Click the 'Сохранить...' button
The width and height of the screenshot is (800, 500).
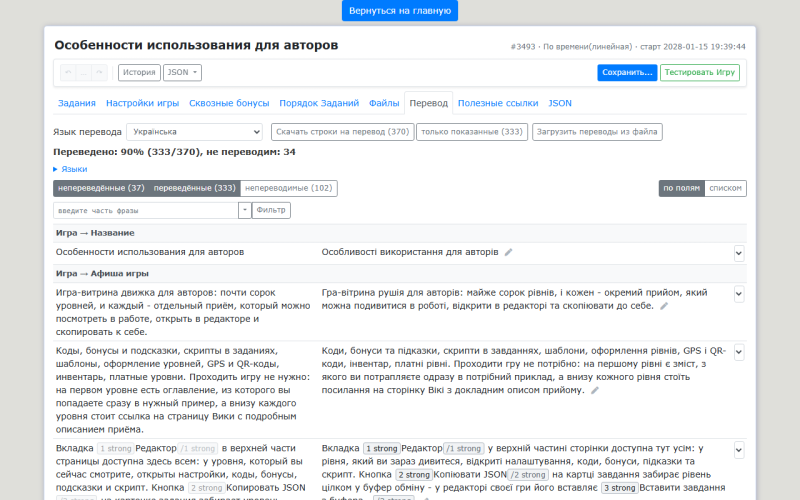pyautogui.click(x=627, y=72)
